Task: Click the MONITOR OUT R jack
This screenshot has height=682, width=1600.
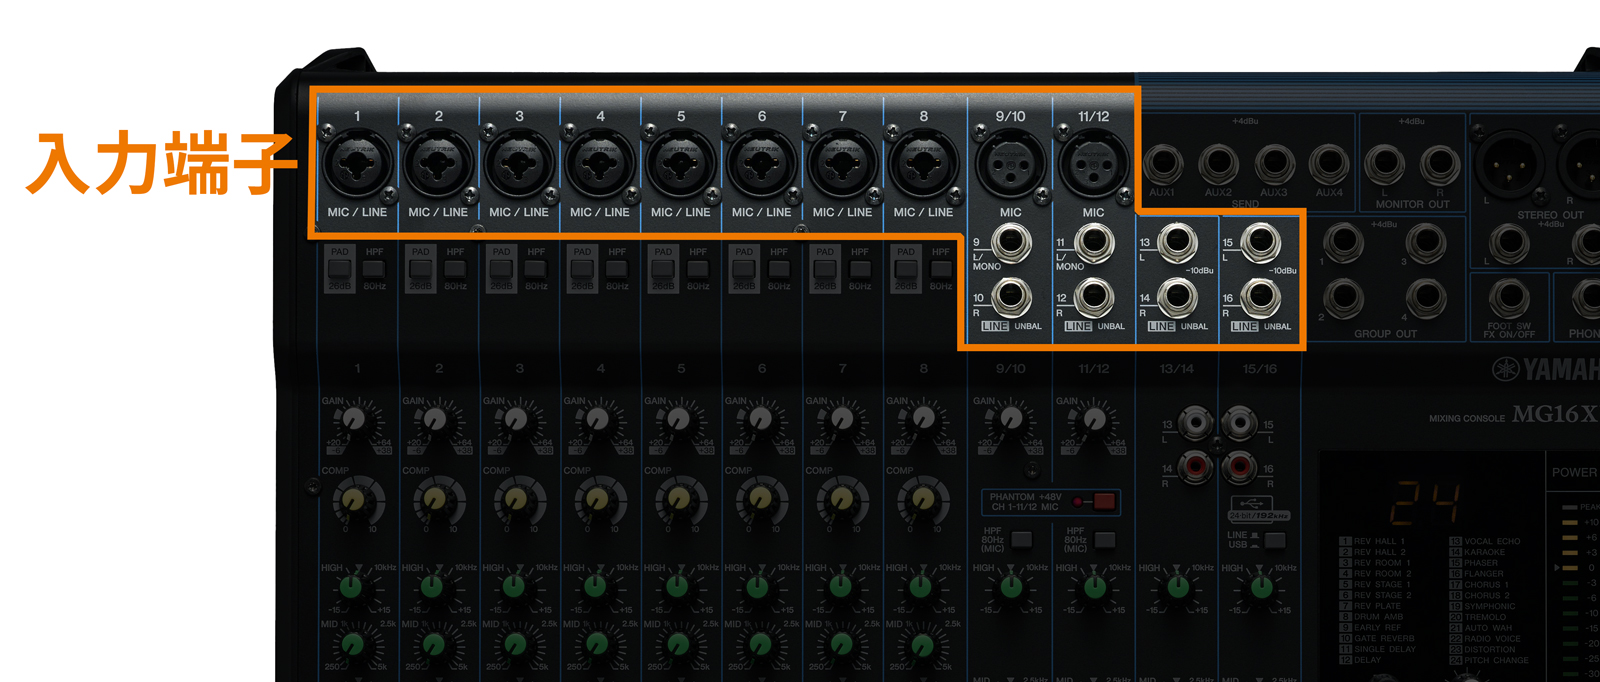Action: click(1440, 164)
